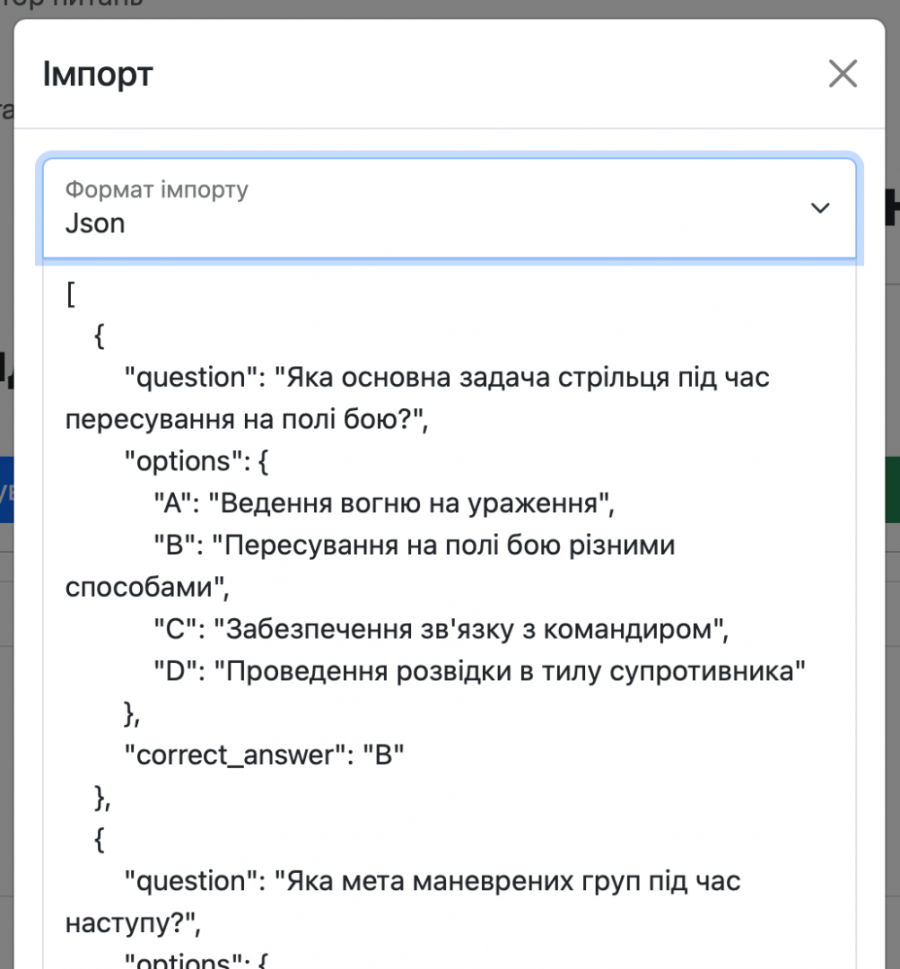900x969 pixels.
Task: Click the Формат імпорту field label
Action: (155, 189)
